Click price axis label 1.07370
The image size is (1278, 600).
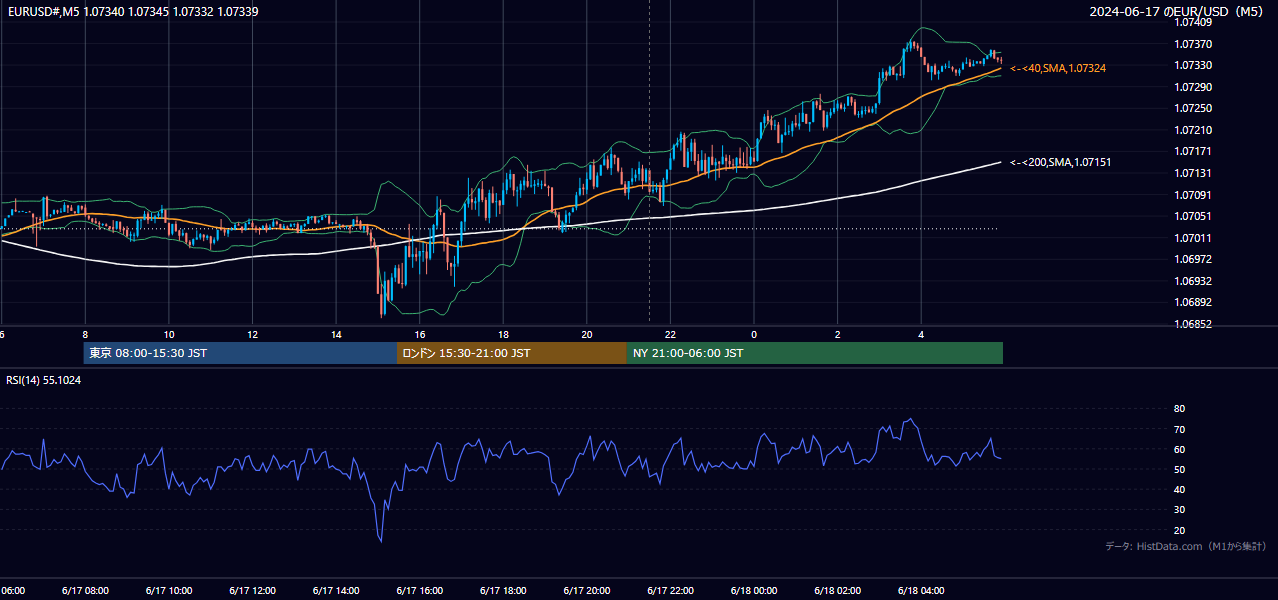1192,44
